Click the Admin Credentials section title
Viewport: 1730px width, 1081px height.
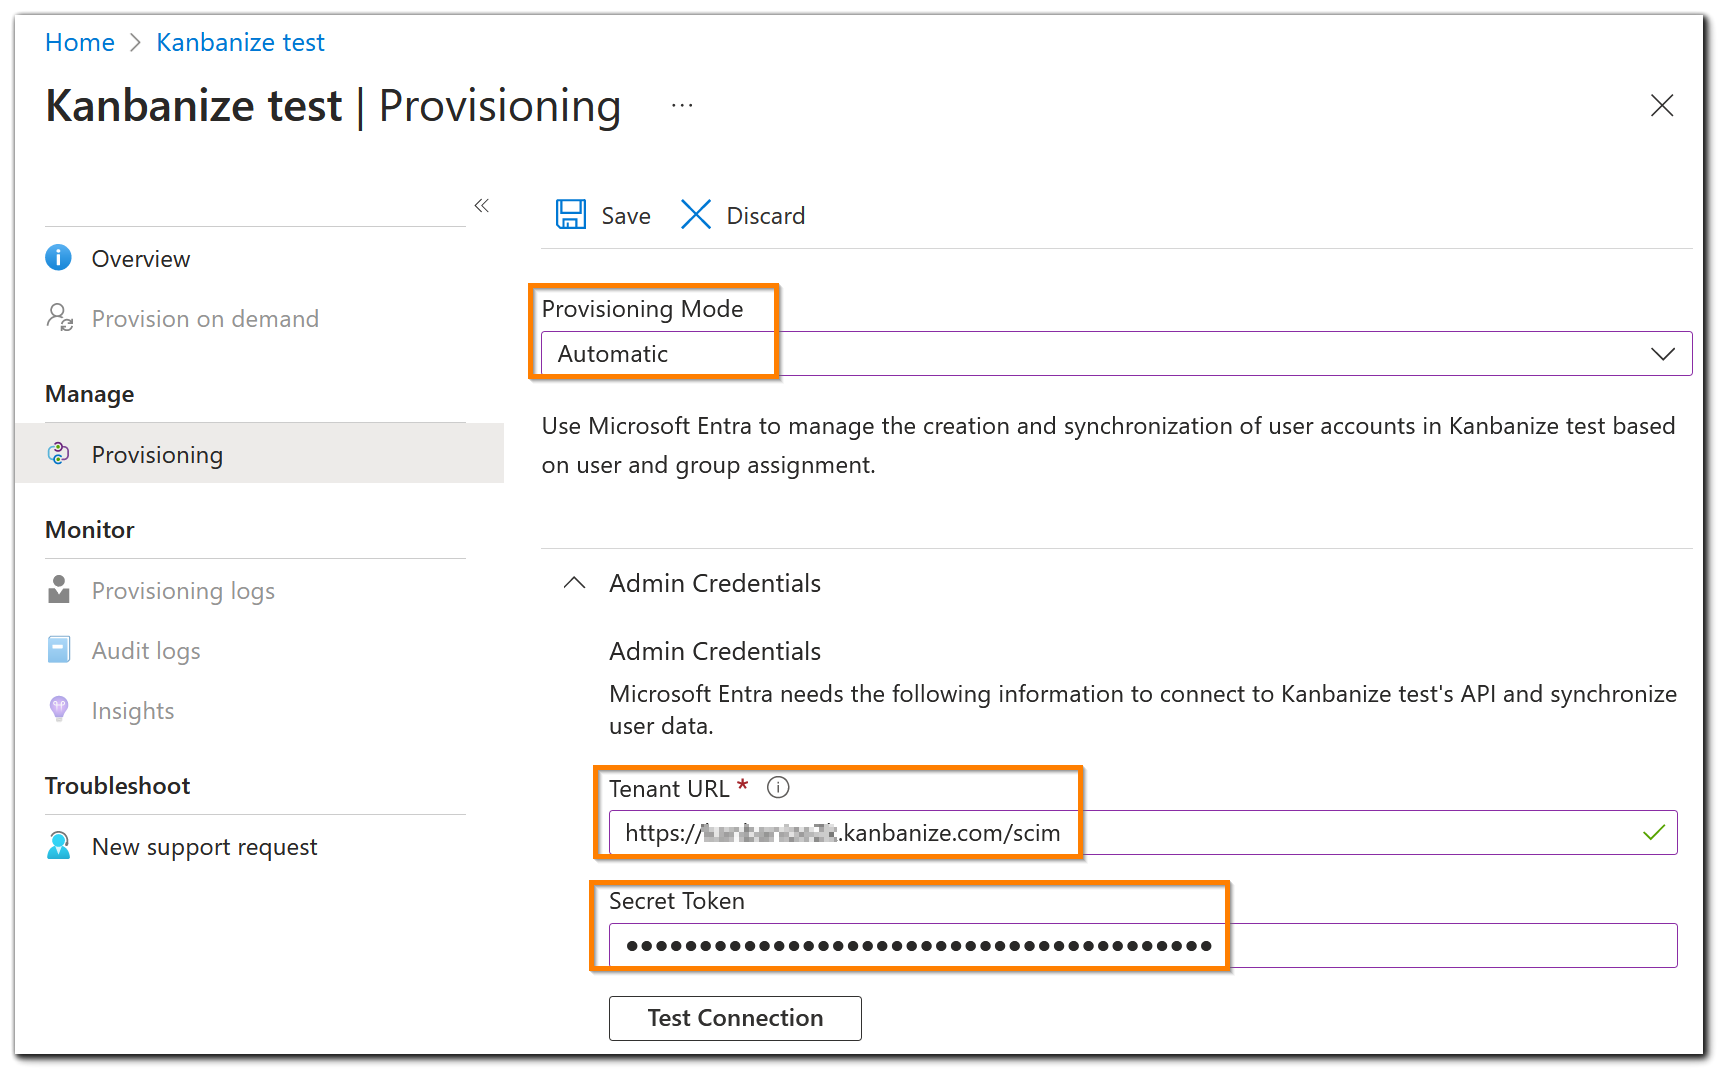click(x=715, y=583)
